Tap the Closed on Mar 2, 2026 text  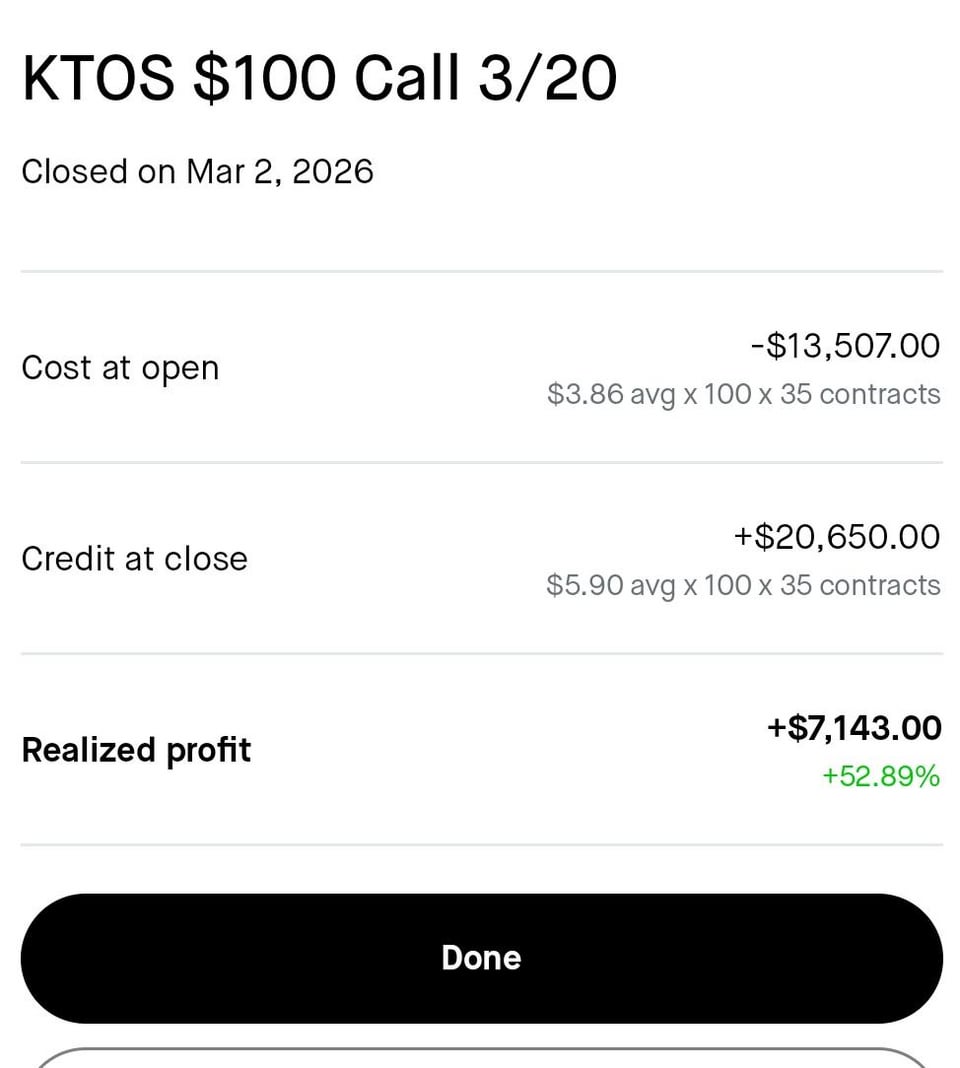197,172
